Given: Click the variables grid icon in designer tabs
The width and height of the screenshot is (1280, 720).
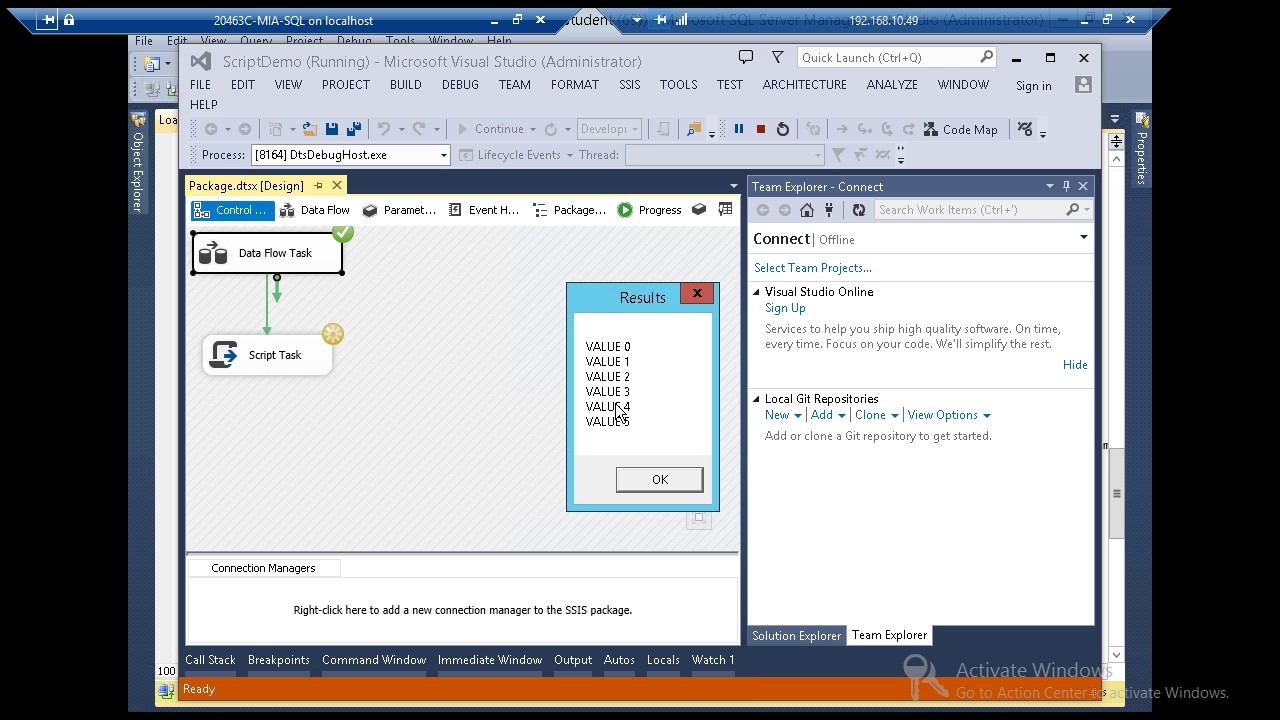Looking at the screenshot, I should click(x=725, y=210).
